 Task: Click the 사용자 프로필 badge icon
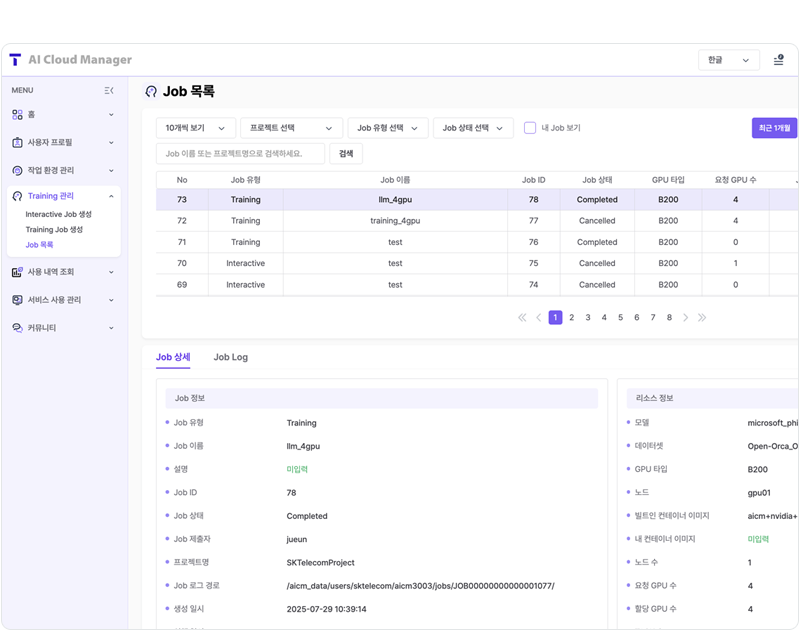tap(17, 143)
